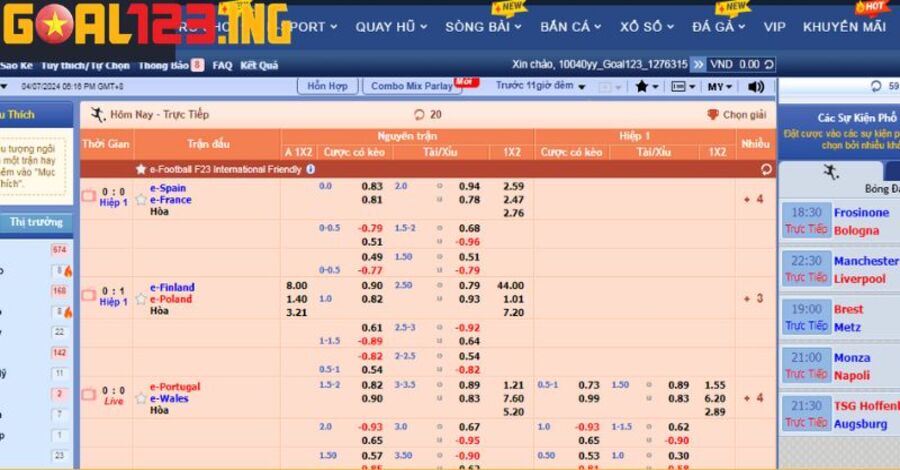
Task: Open the TSG Hoffenheim vs Augsburg event
Action: (x=840, y=414)
